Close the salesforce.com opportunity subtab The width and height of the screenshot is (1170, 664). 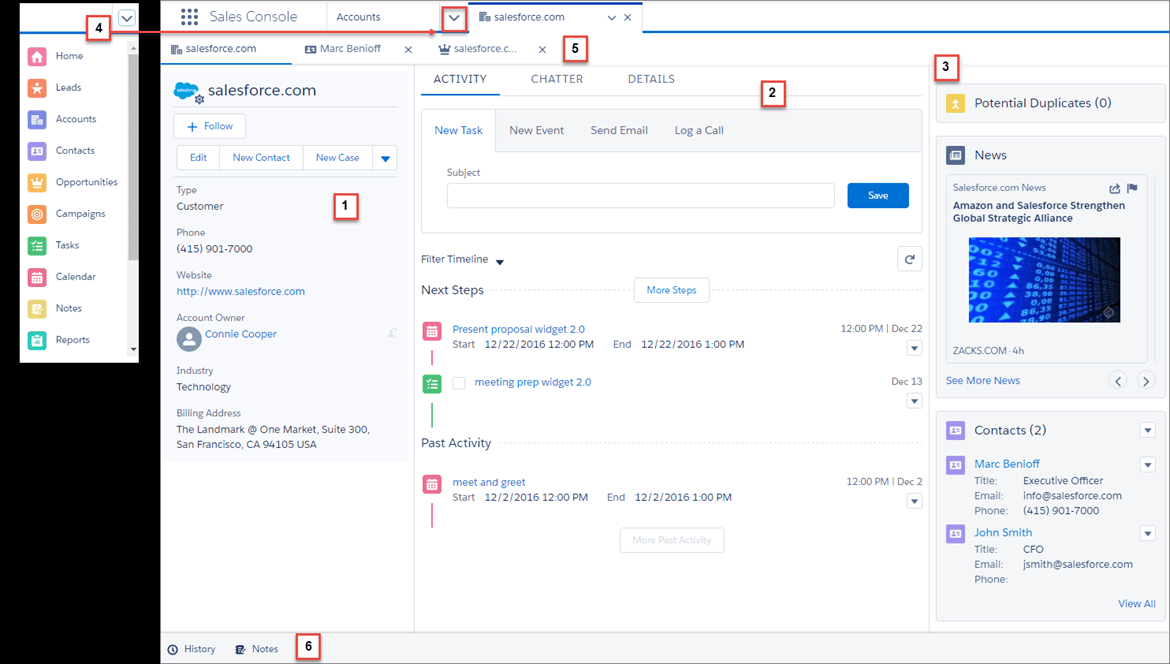(x=542, y=50)
